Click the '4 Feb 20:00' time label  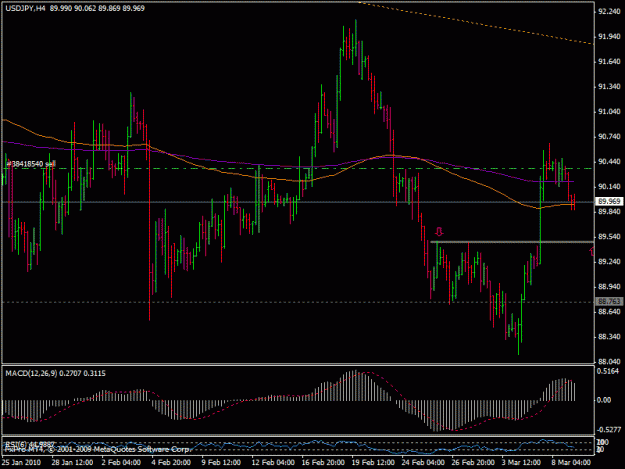click(171, 463)
